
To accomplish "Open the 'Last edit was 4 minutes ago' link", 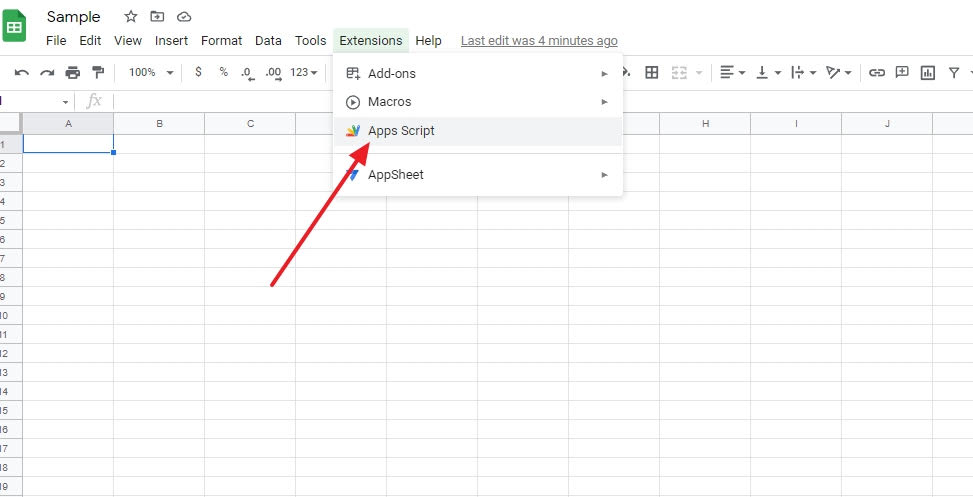I will tap(538, 41).
